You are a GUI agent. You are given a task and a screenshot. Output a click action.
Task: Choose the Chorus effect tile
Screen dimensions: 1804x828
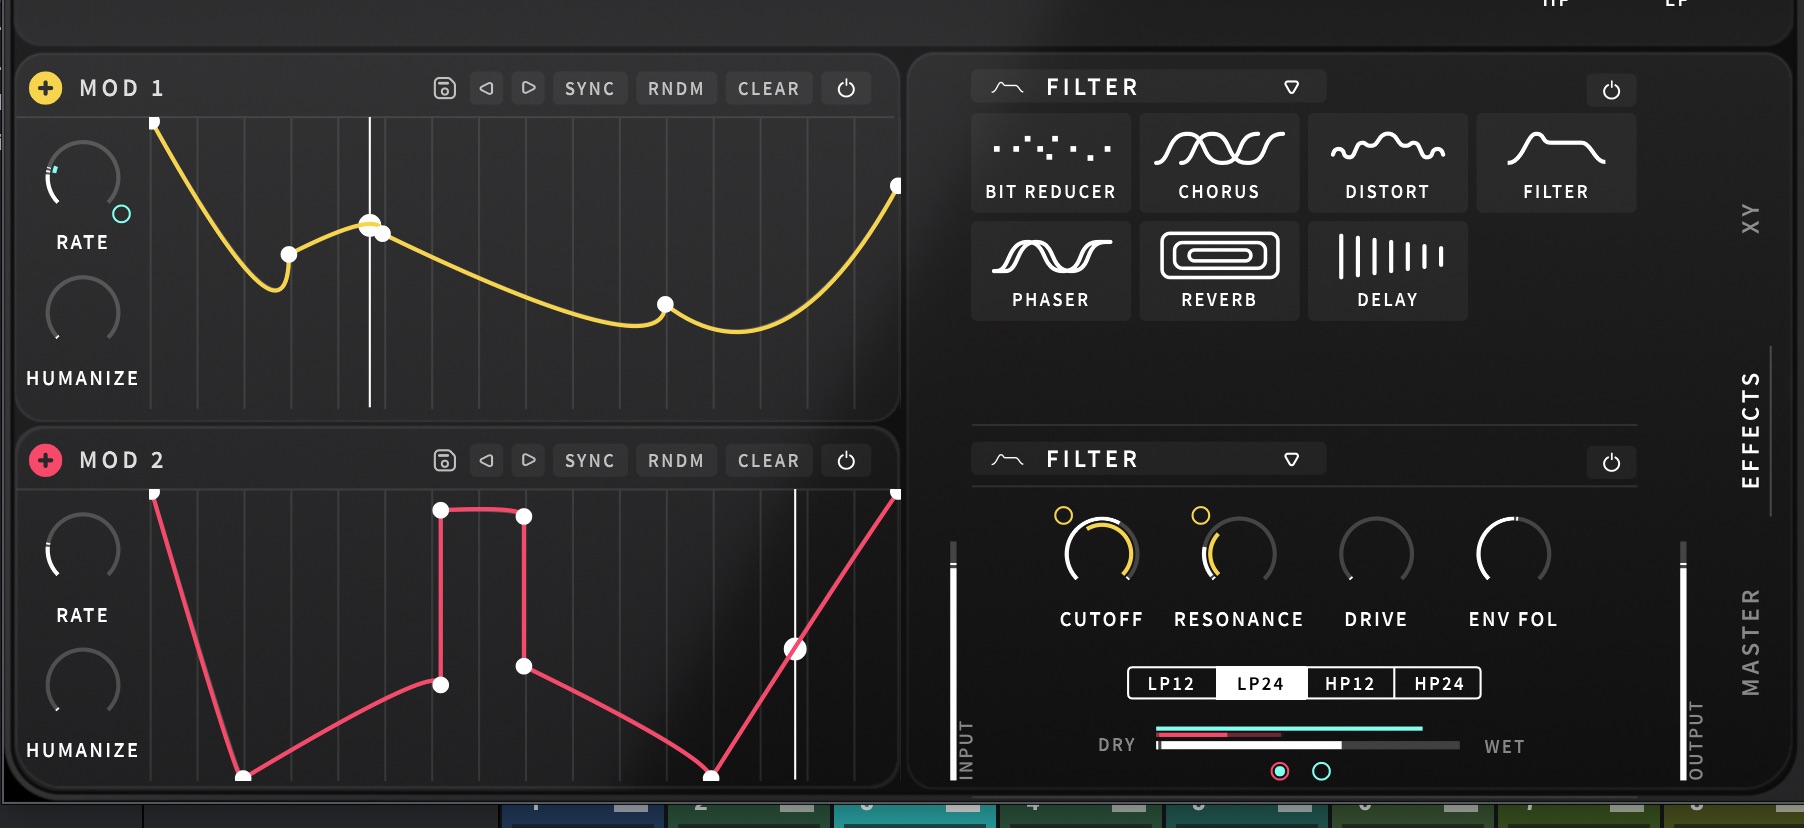point(1218,163)
